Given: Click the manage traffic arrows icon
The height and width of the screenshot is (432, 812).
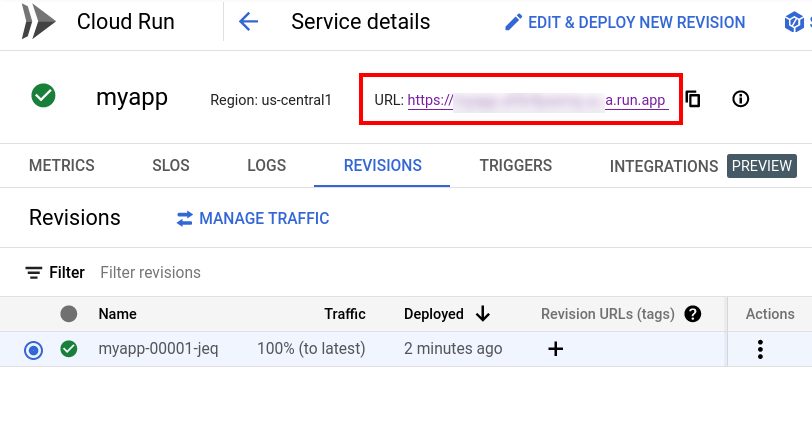Looking at the screenshot, I should pos(184,219).
